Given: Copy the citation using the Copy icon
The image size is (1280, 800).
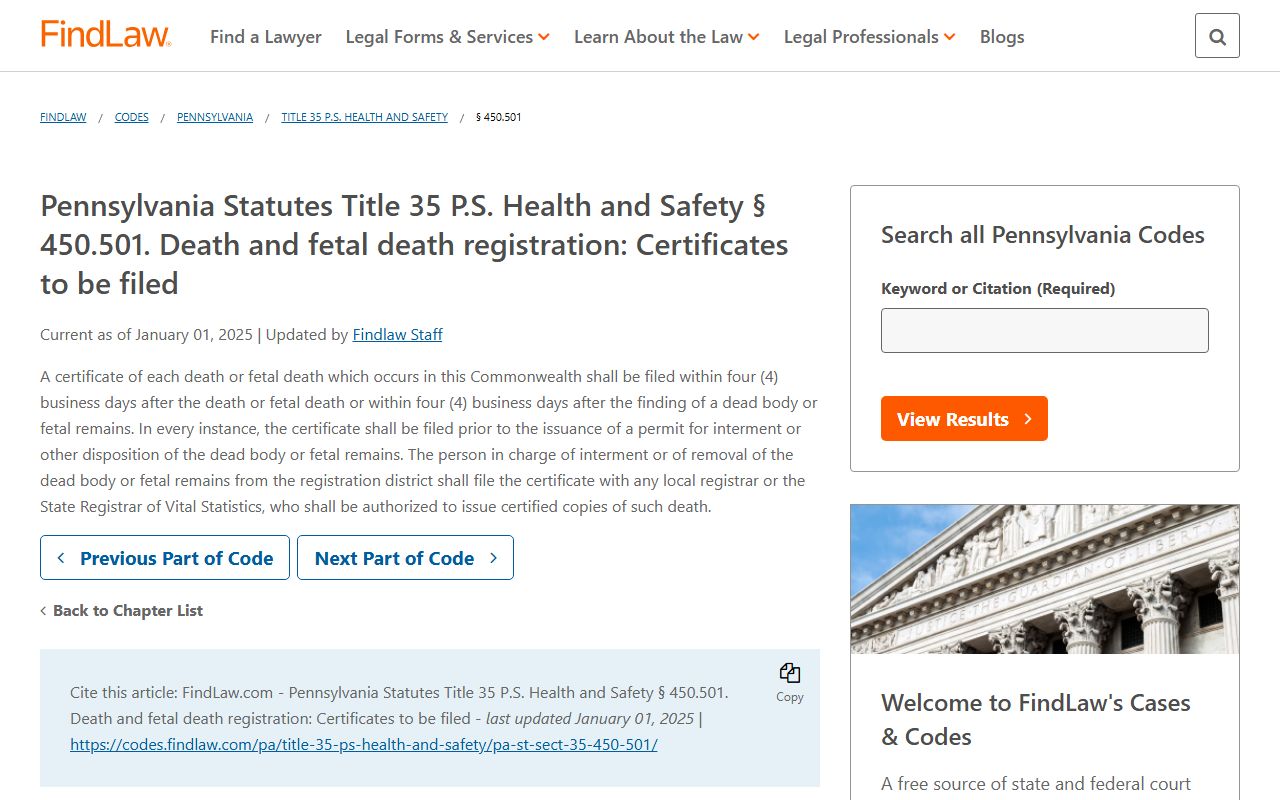Looking at the screenshot, I should [790, 682].
